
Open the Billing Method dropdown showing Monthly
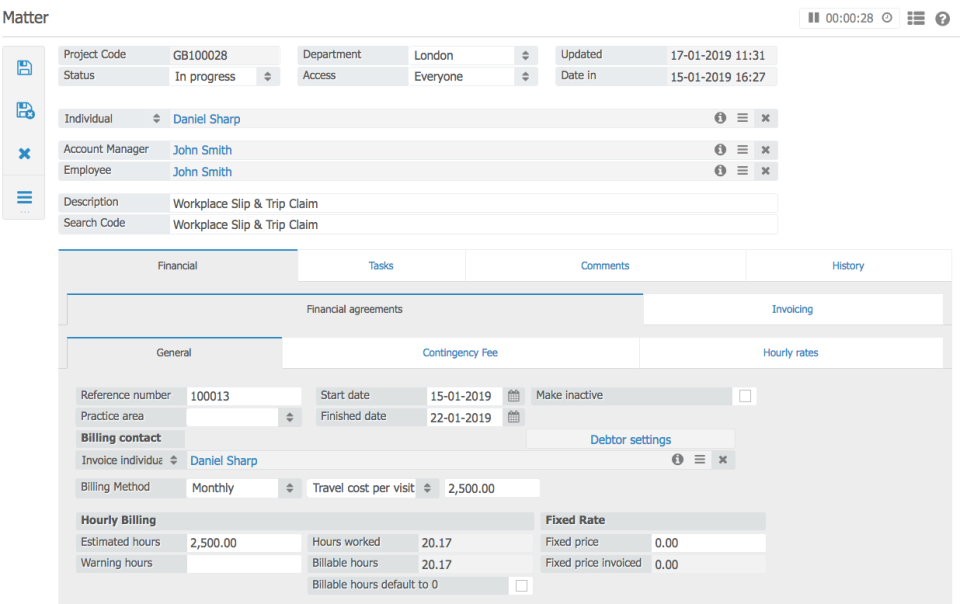click(x=288, y=487)
